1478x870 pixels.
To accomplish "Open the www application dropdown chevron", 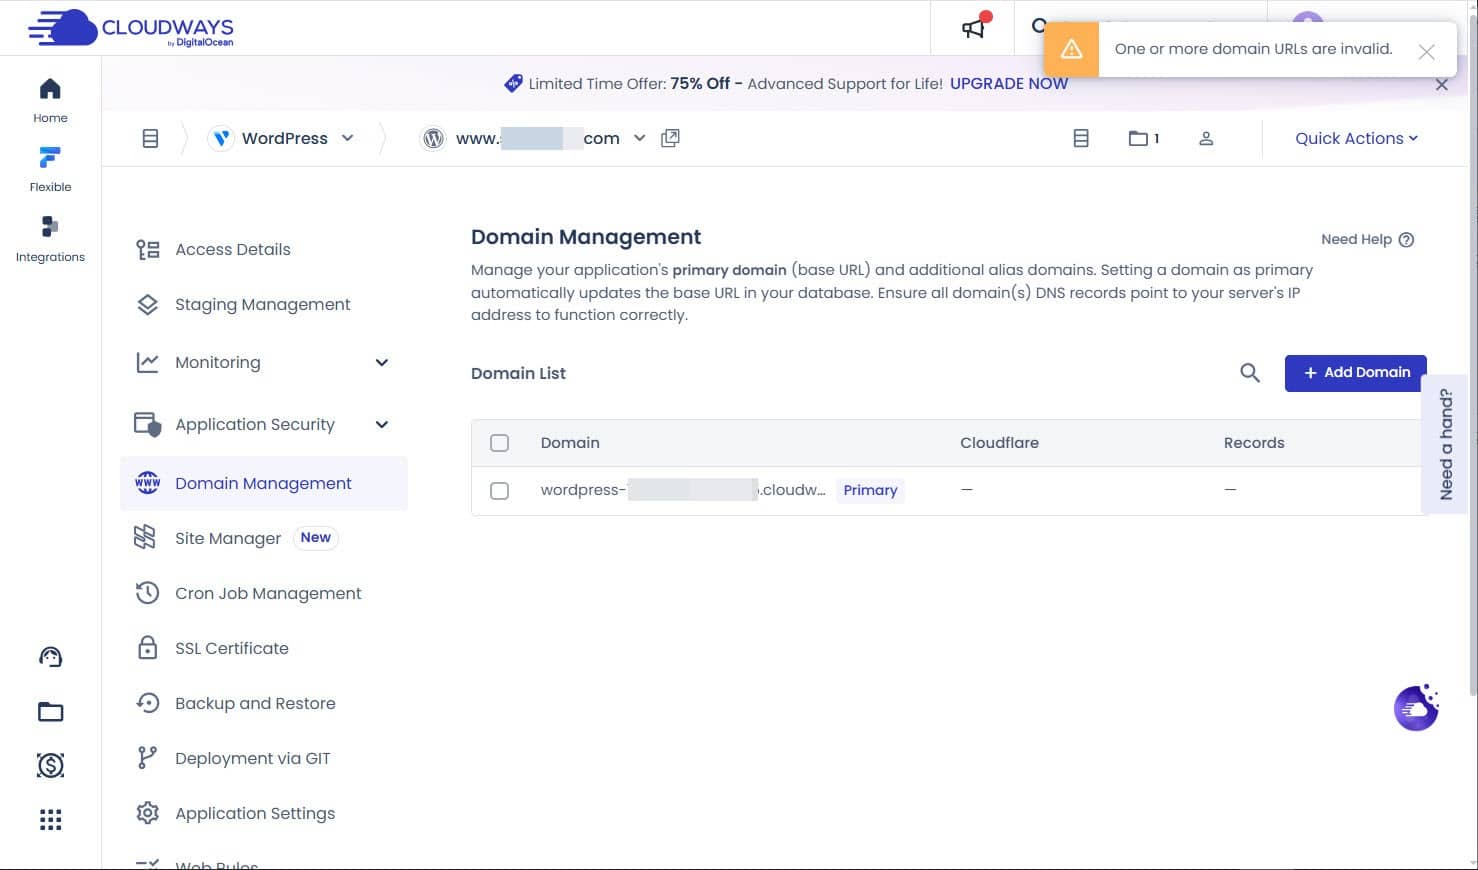I will [640, 138].
